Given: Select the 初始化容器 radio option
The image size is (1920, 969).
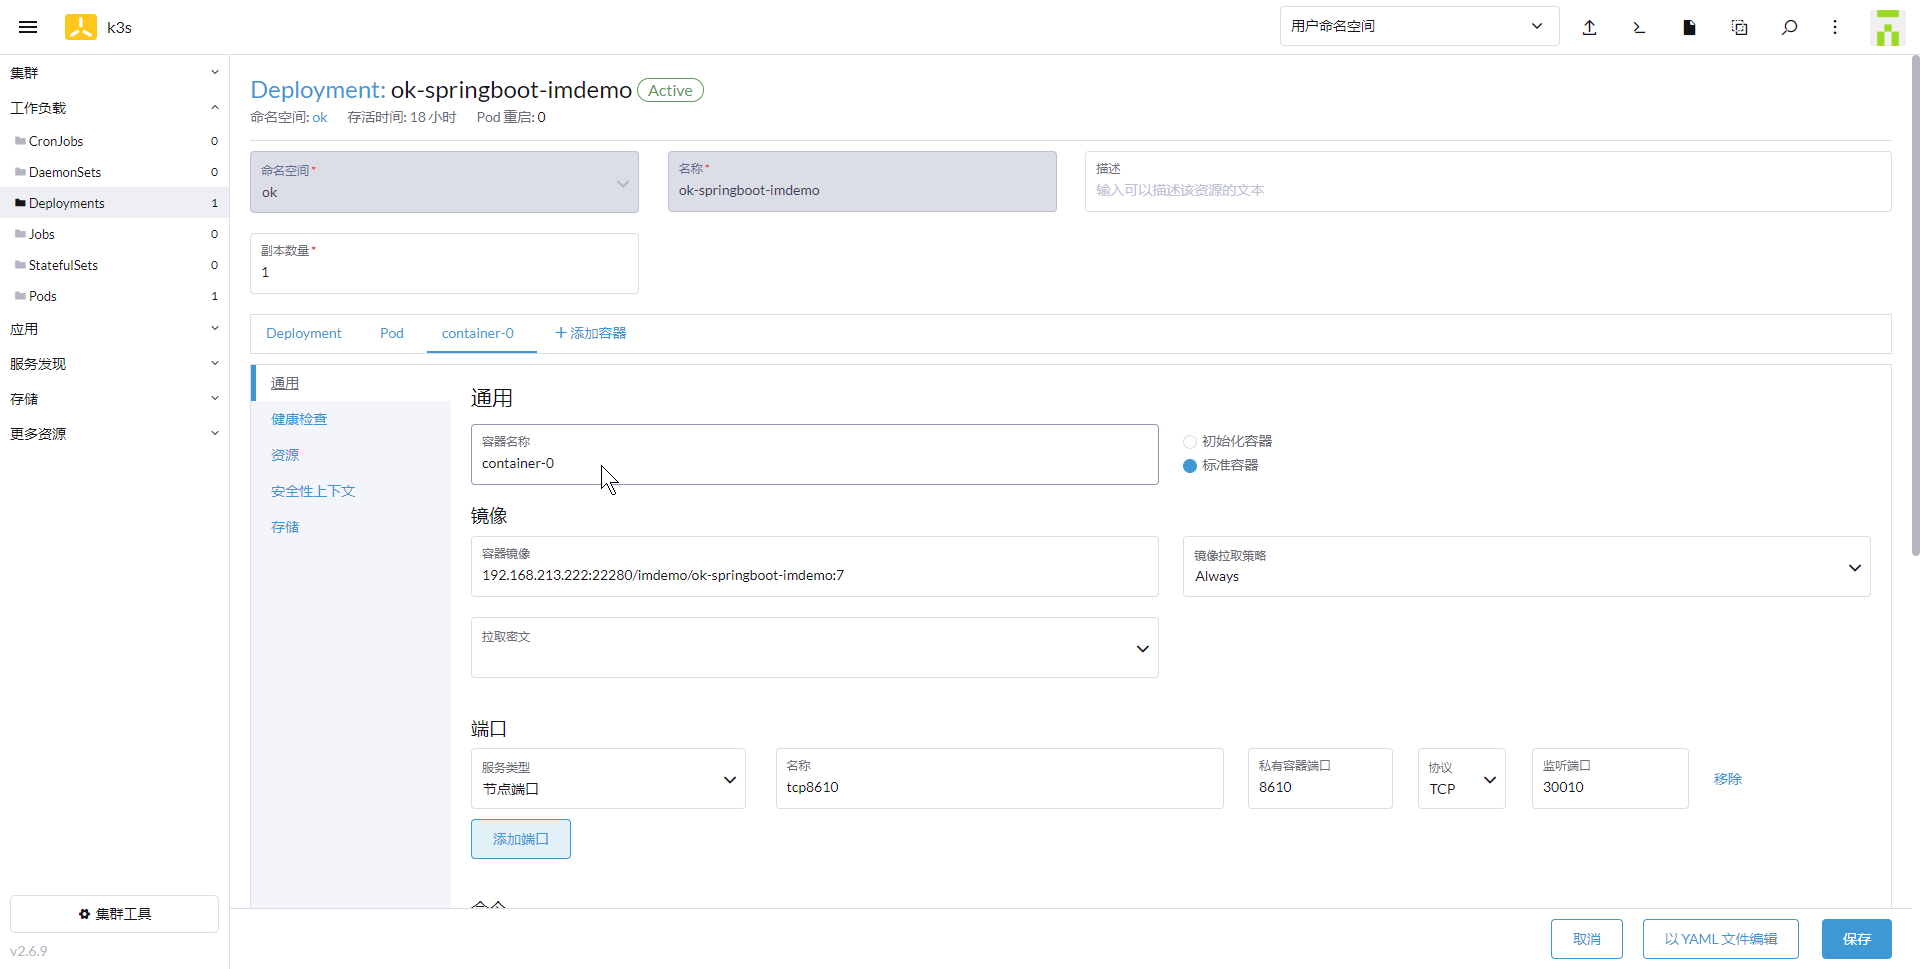Looking at the screenshot, I should tap(1190, 441).
